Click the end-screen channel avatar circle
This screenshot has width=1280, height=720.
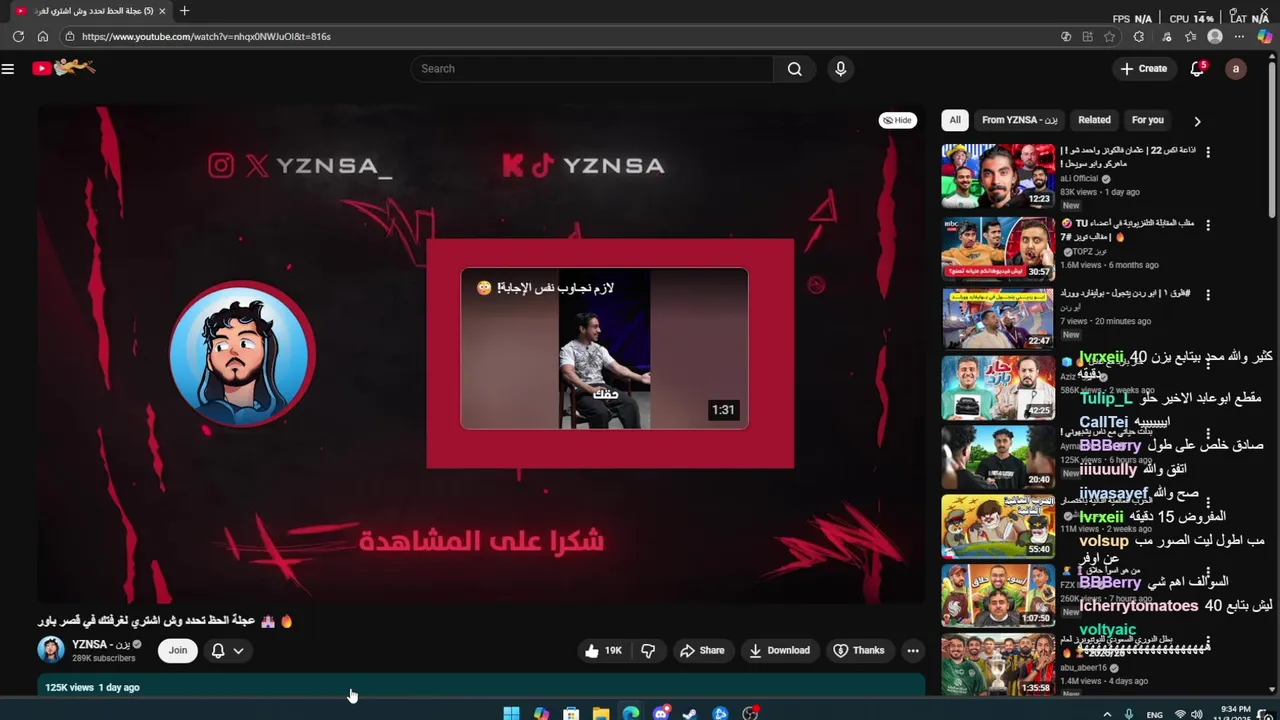click(242, 354)
